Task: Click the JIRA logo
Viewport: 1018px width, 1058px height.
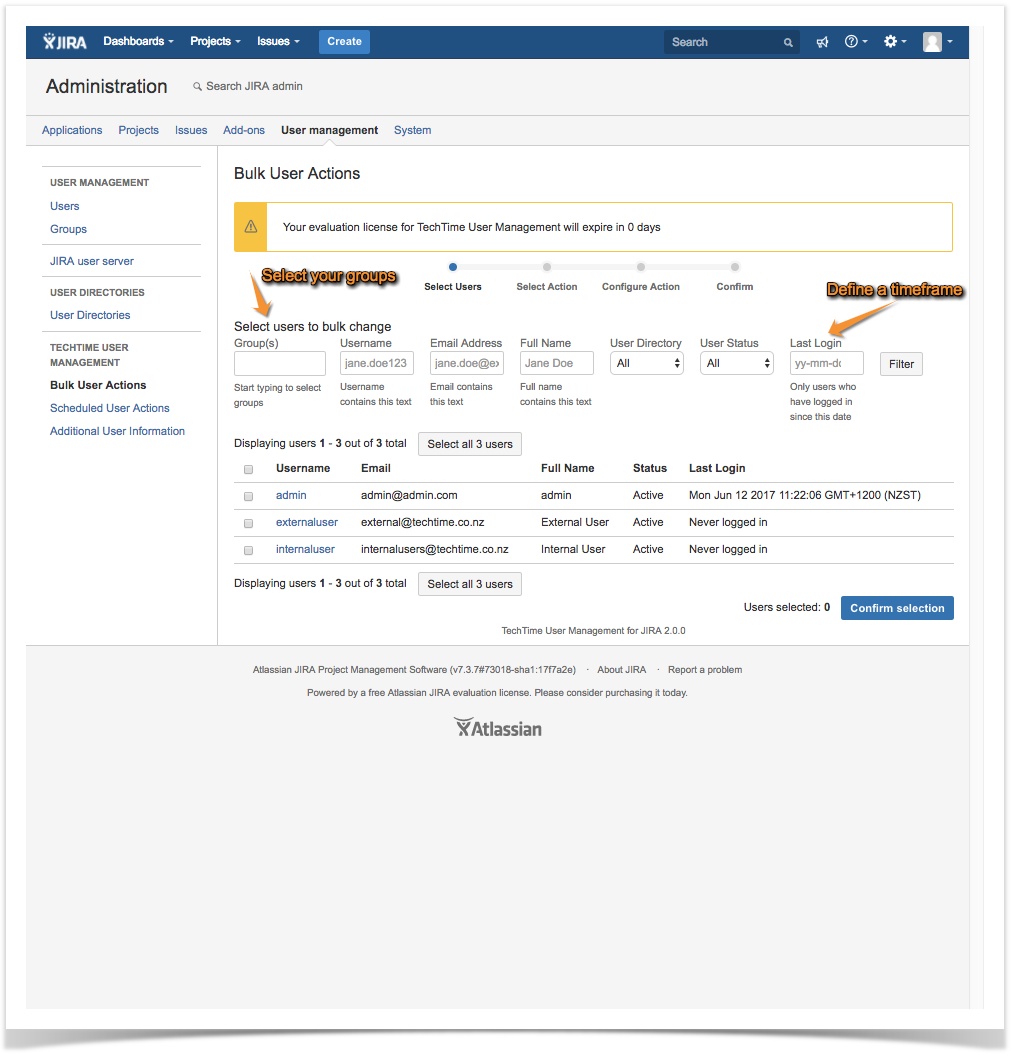Action: [65, 42]
